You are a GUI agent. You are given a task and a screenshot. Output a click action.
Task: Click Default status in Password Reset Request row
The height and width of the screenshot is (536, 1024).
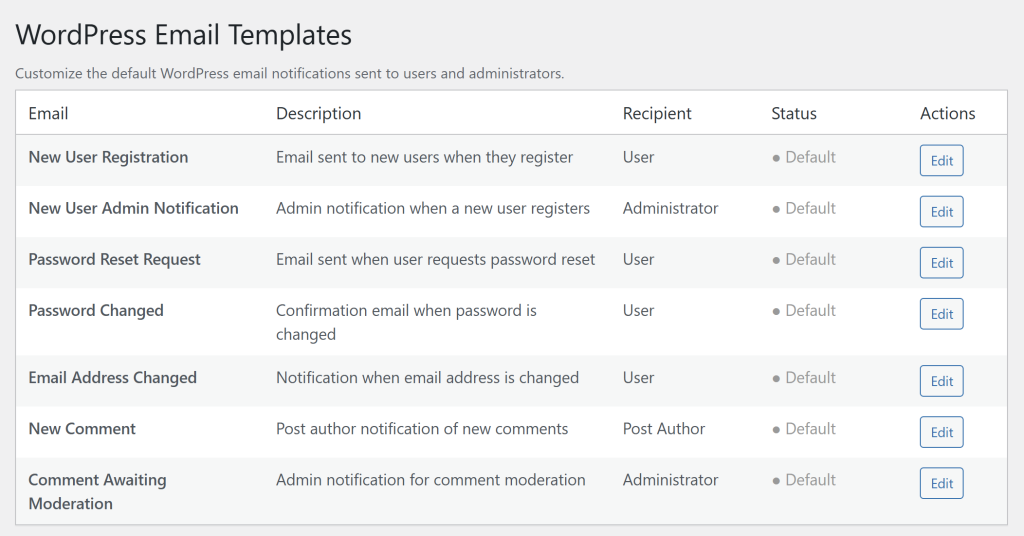click(x=804, y=259)
